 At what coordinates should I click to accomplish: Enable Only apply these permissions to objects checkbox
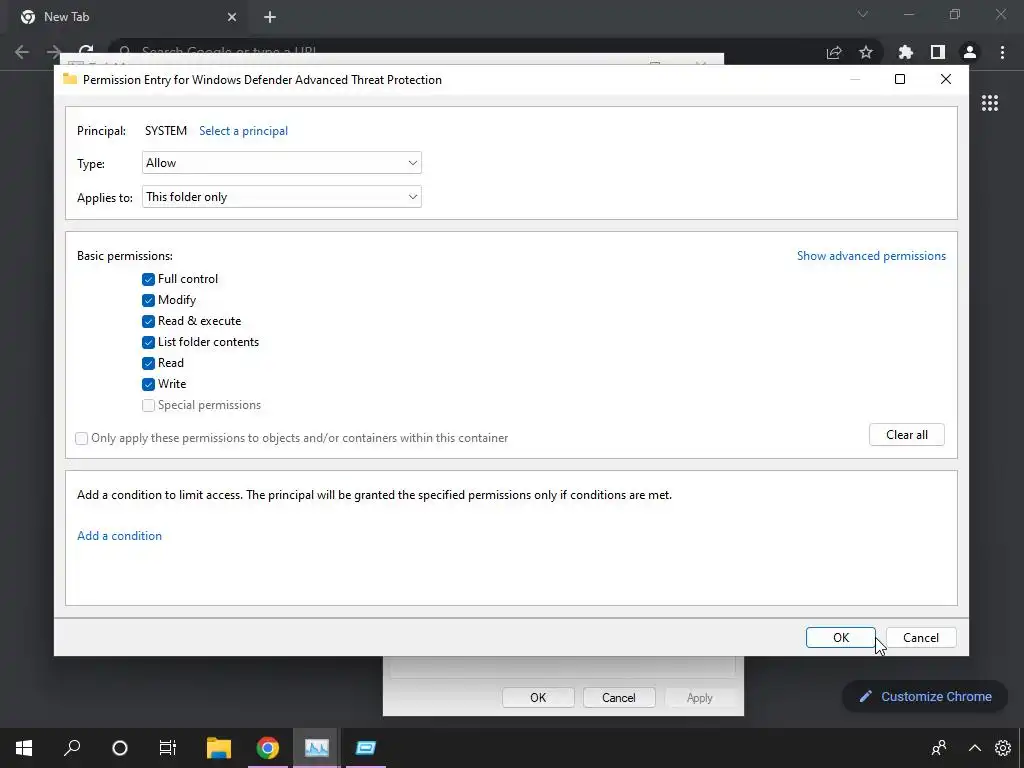pos(82,438)
